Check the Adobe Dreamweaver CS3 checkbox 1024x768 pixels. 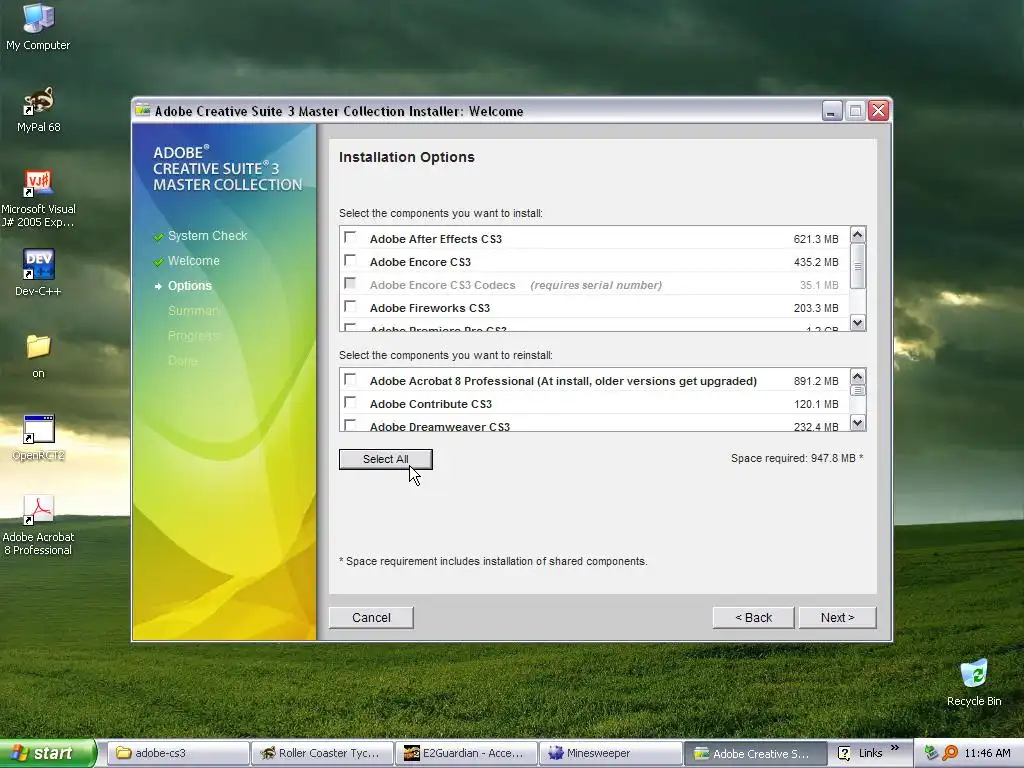[x=351, y=425]
